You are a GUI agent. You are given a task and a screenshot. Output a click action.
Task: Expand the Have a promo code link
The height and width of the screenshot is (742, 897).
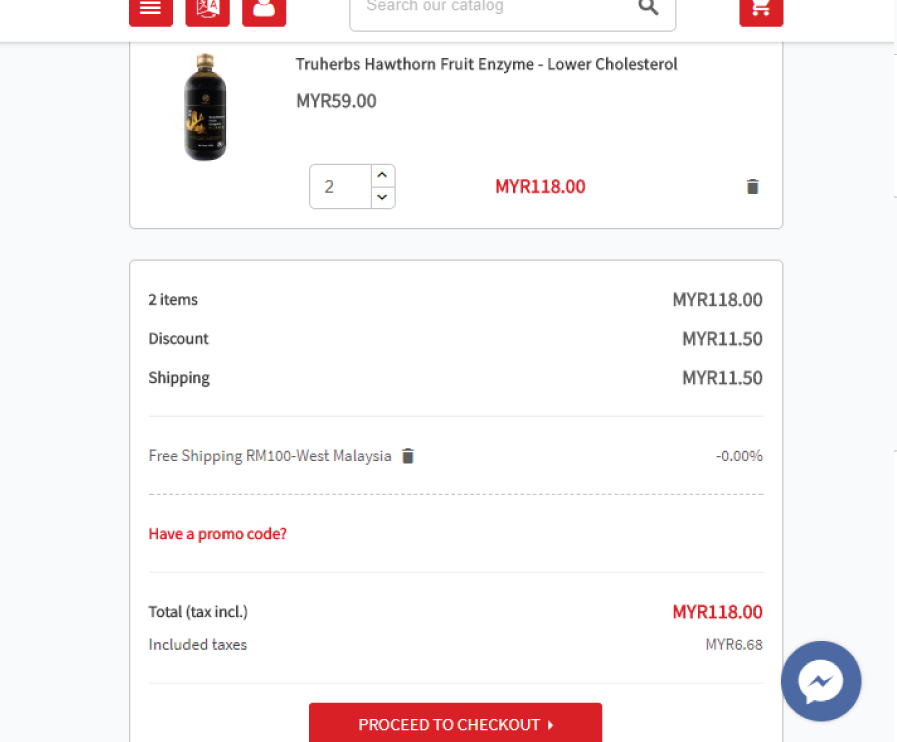(x=217, y=534)
